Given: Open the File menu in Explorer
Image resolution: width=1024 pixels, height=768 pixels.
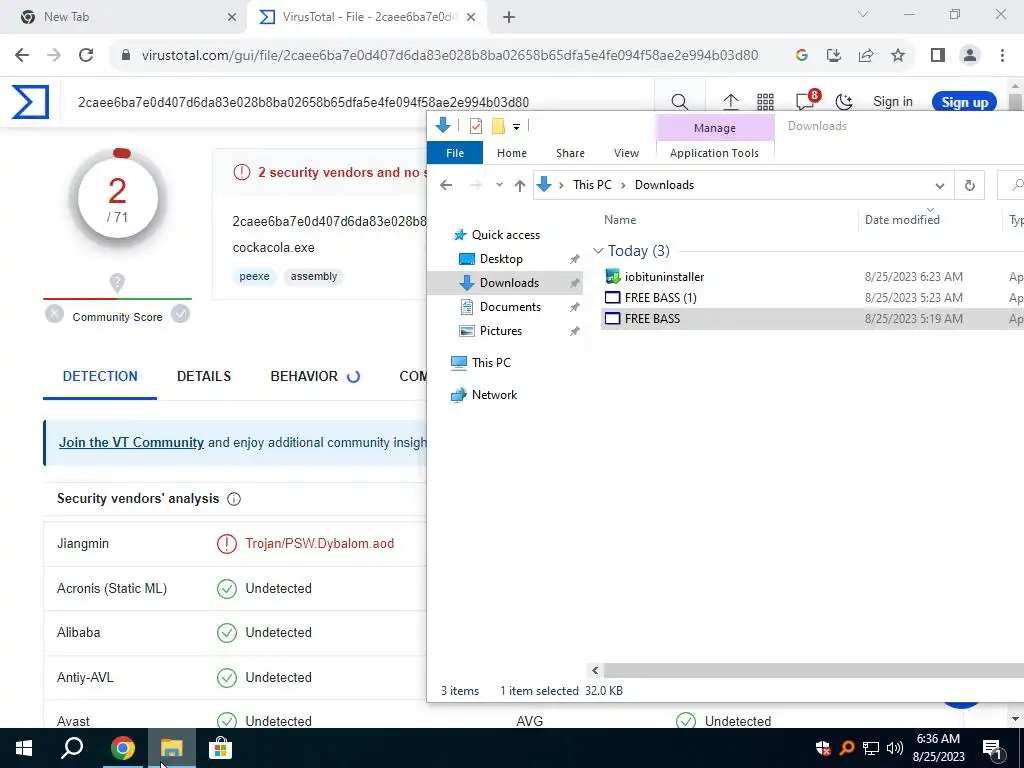Looking at the screenshot, I should tap(455, 153).
